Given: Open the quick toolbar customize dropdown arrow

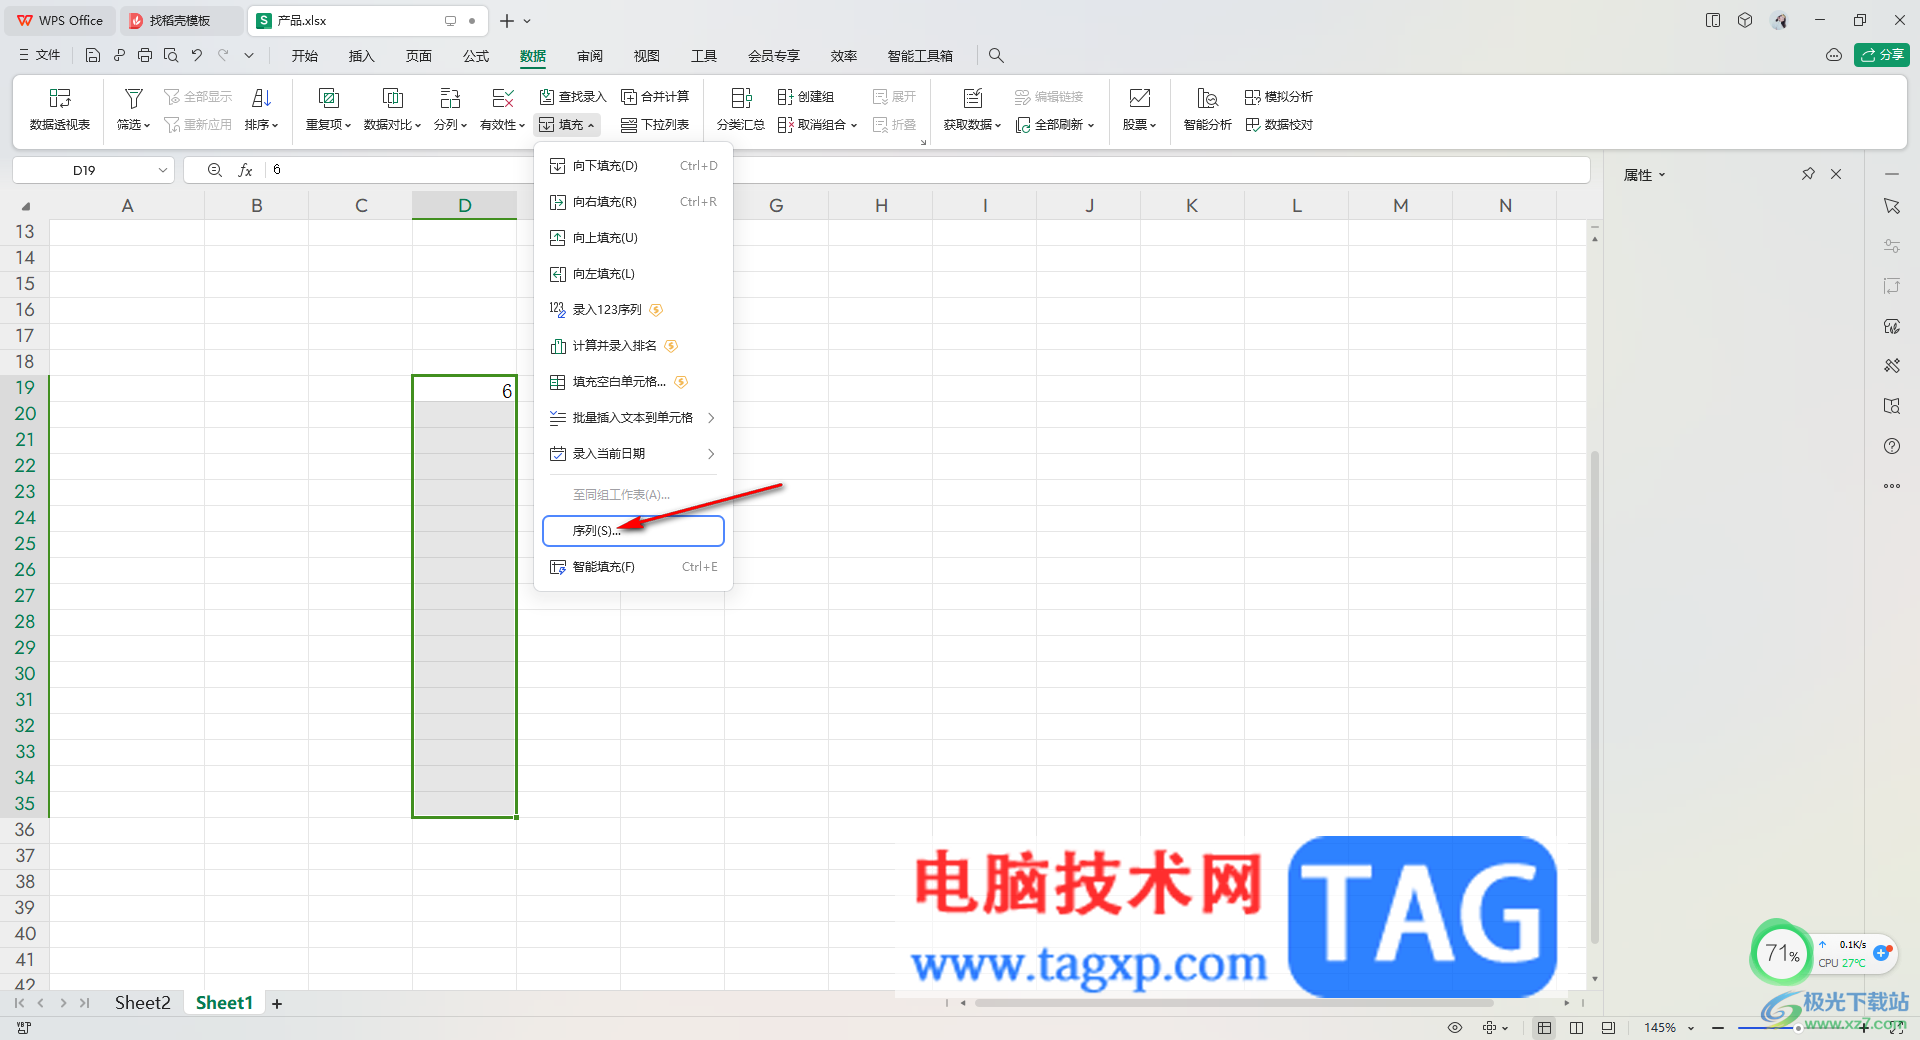Looking at the screenshot, I should click(249, 56).
